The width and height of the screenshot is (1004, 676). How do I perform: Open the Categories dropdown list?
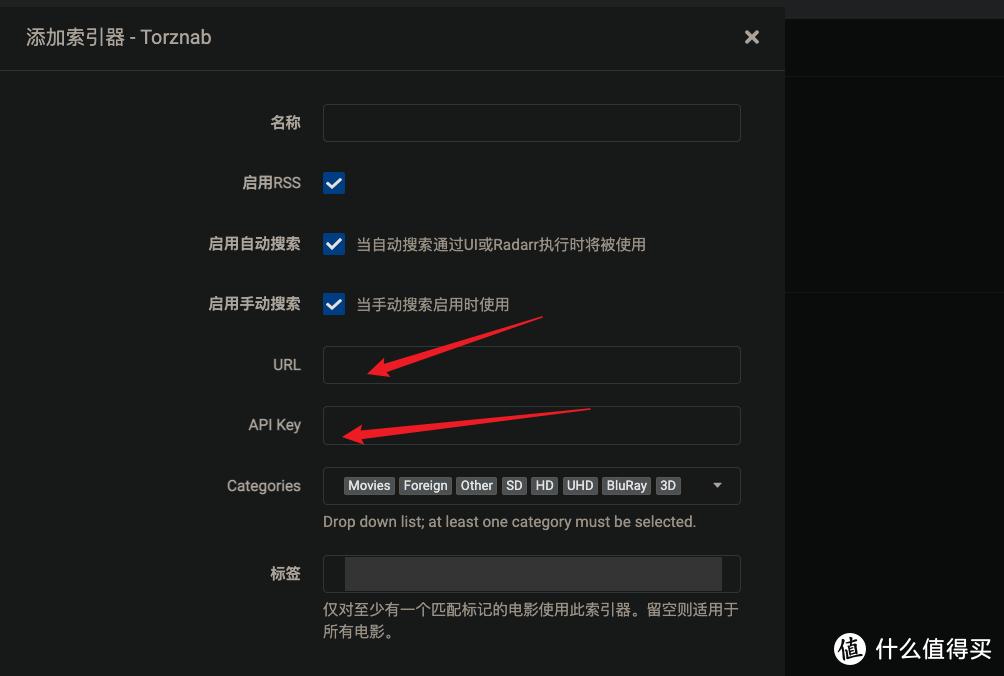531,485
